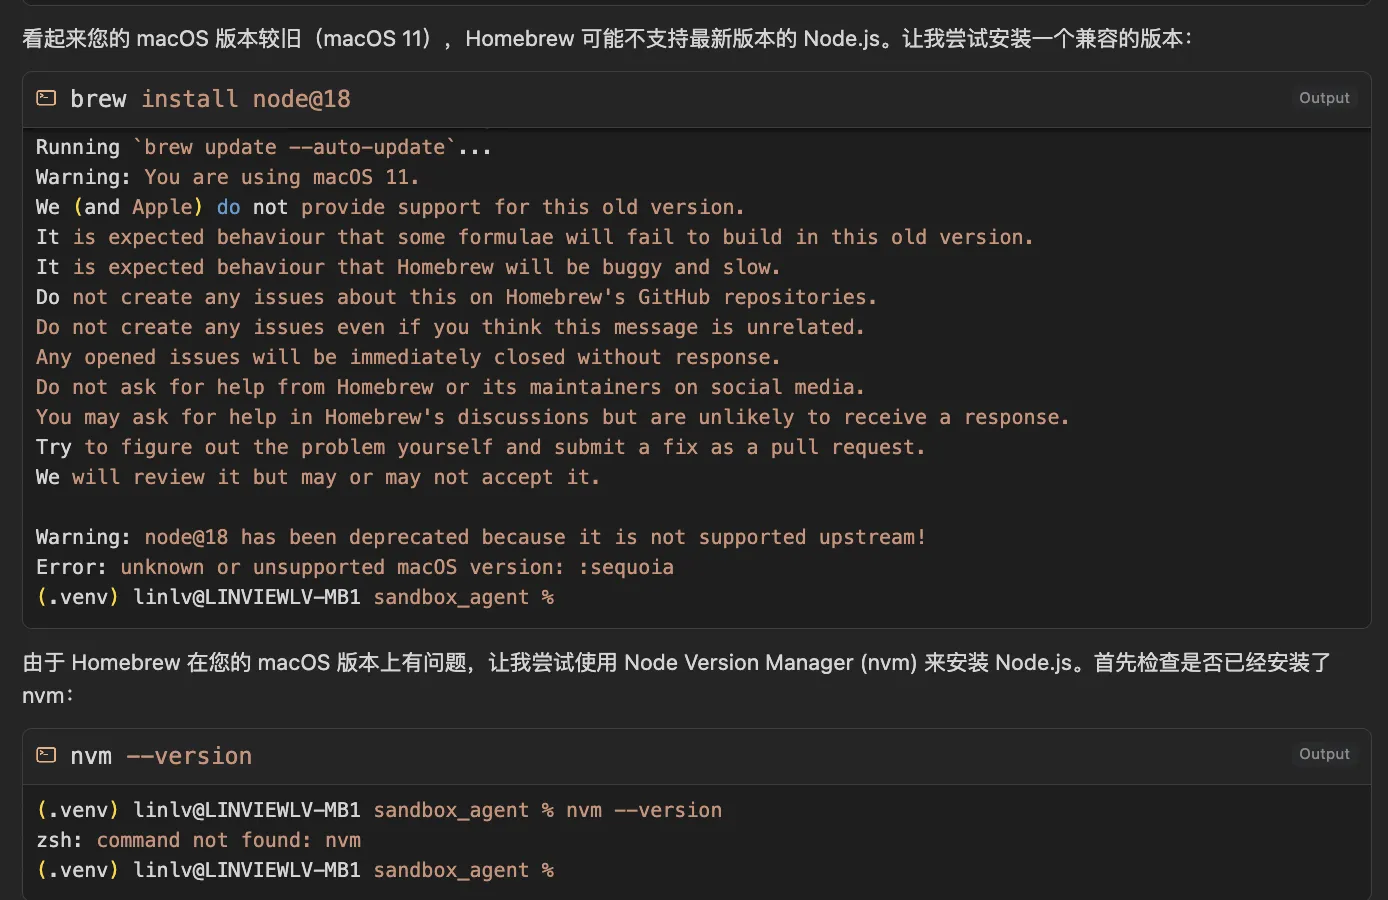This screenshot has height=900, width=1388.
Task: Click the 'Warning: node@18 has been deprecated' line
Action: click(481, 537)
